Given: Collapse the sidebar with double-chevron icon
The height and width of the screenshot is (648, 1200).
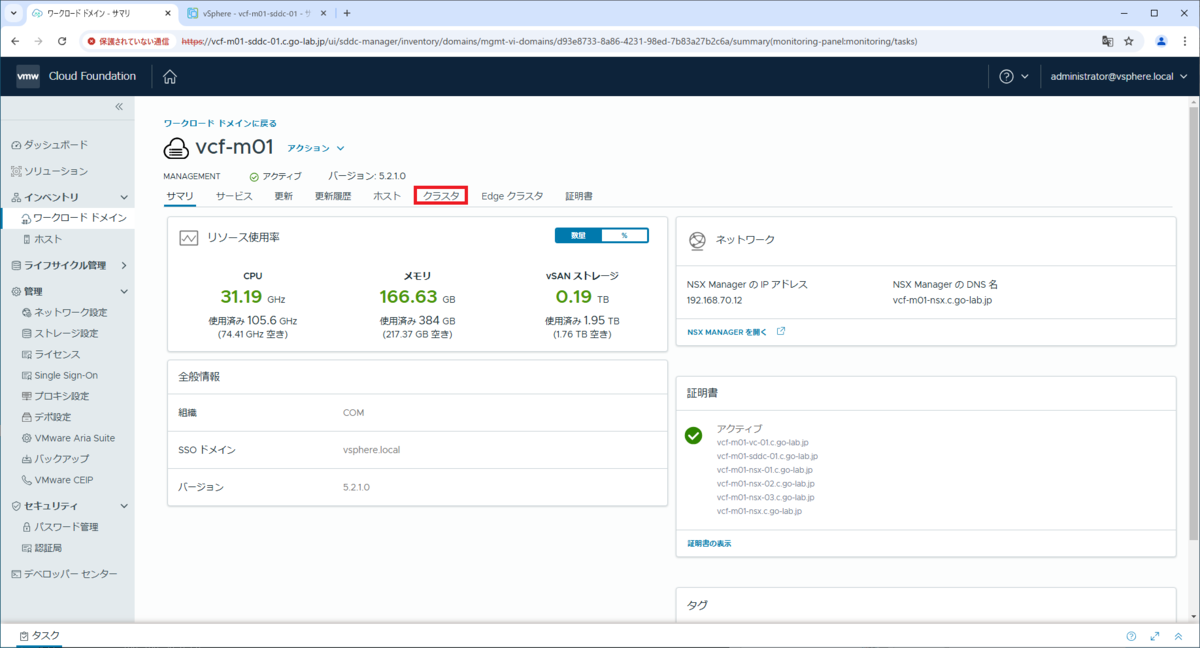Looking at the screenshot, I should pyautogui.click(x=118, y=106).
